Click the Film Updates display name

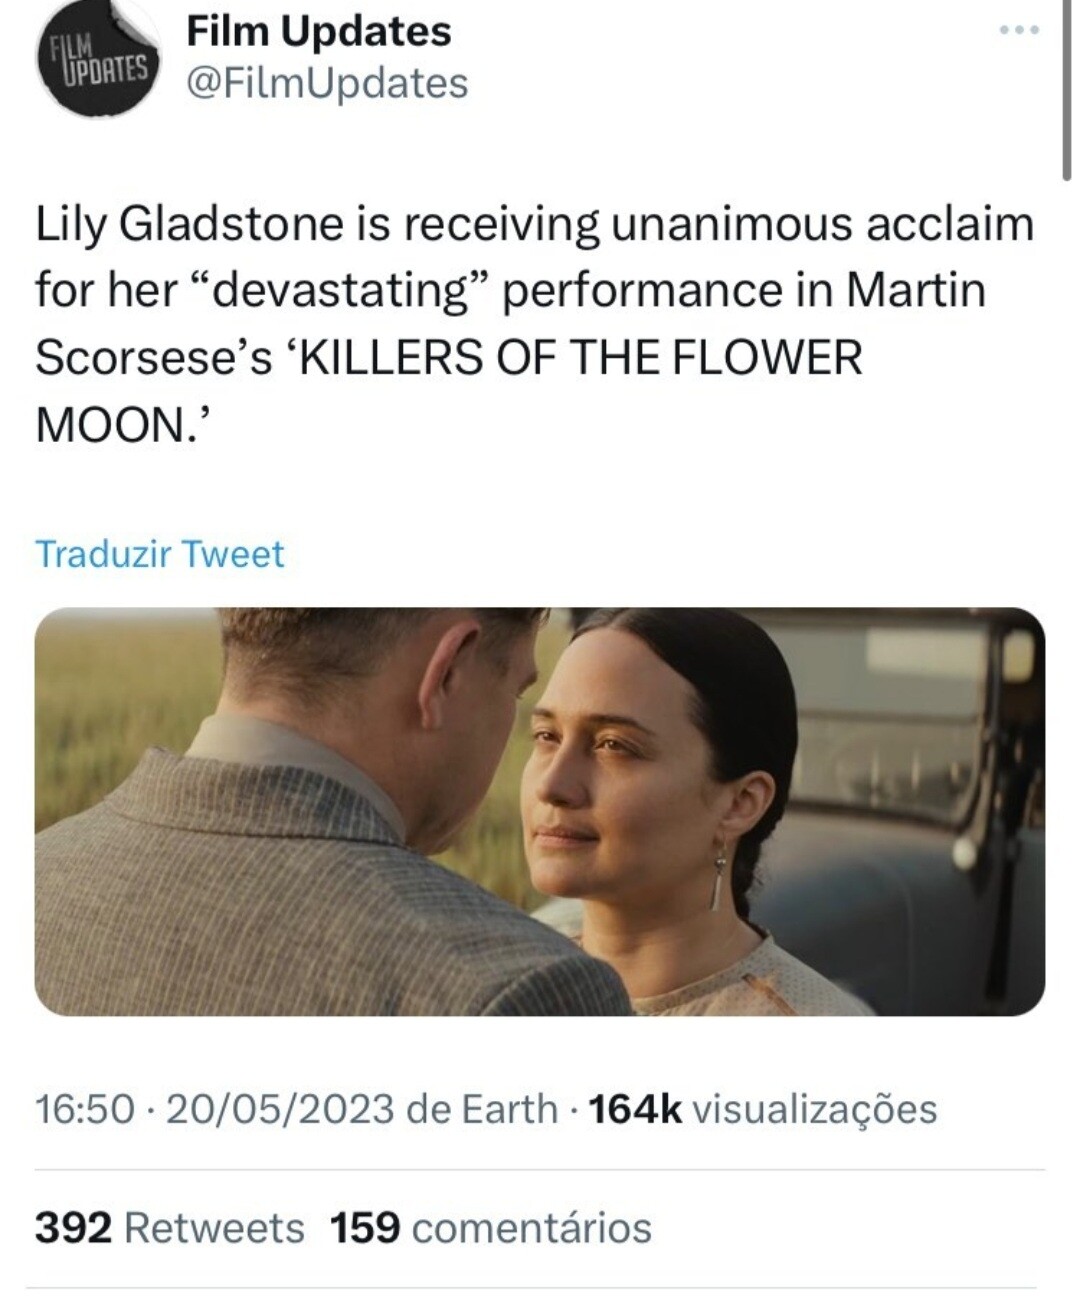(x=319, y=31)
